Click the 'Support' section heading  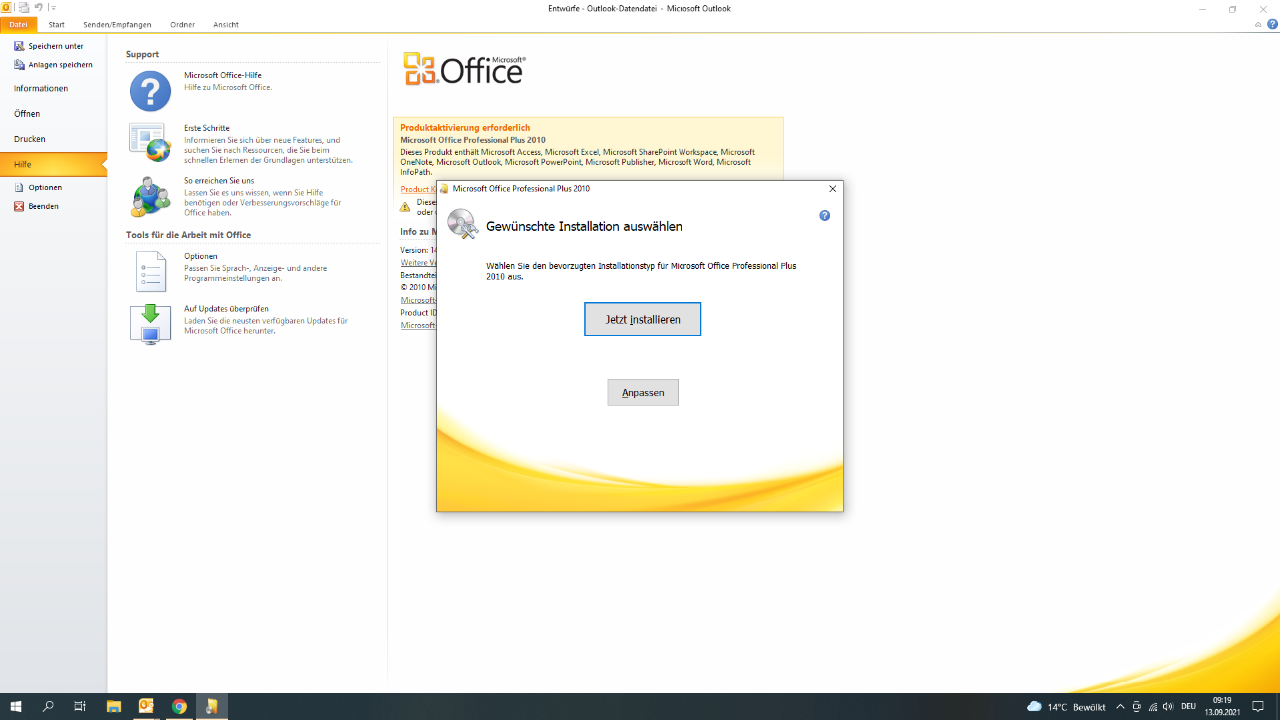142,54
